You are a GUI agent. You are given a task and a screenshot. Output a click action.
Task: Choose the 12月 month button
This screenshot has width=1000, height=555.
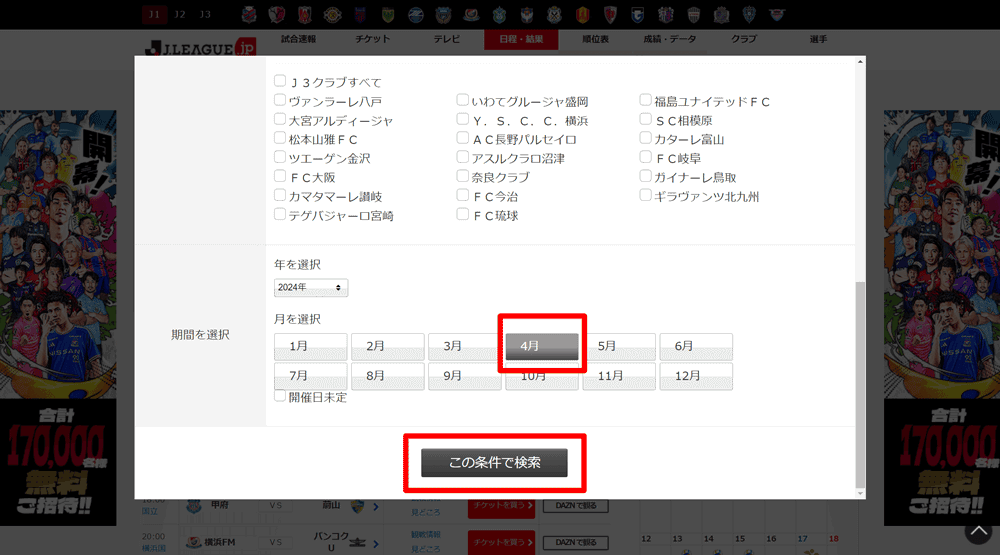(x=696, y=376)
